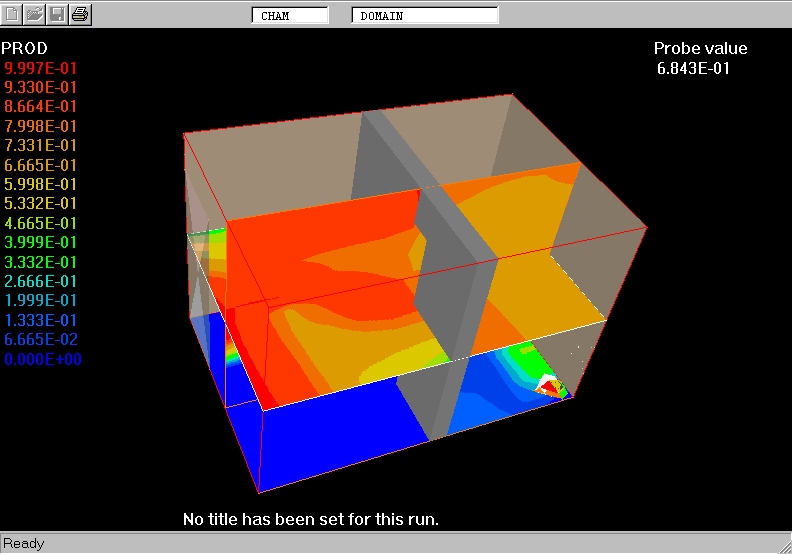Click the DOMAIN field in the toolbar
Viewport: 792px width, 554px height.
[x=424, y=15]
